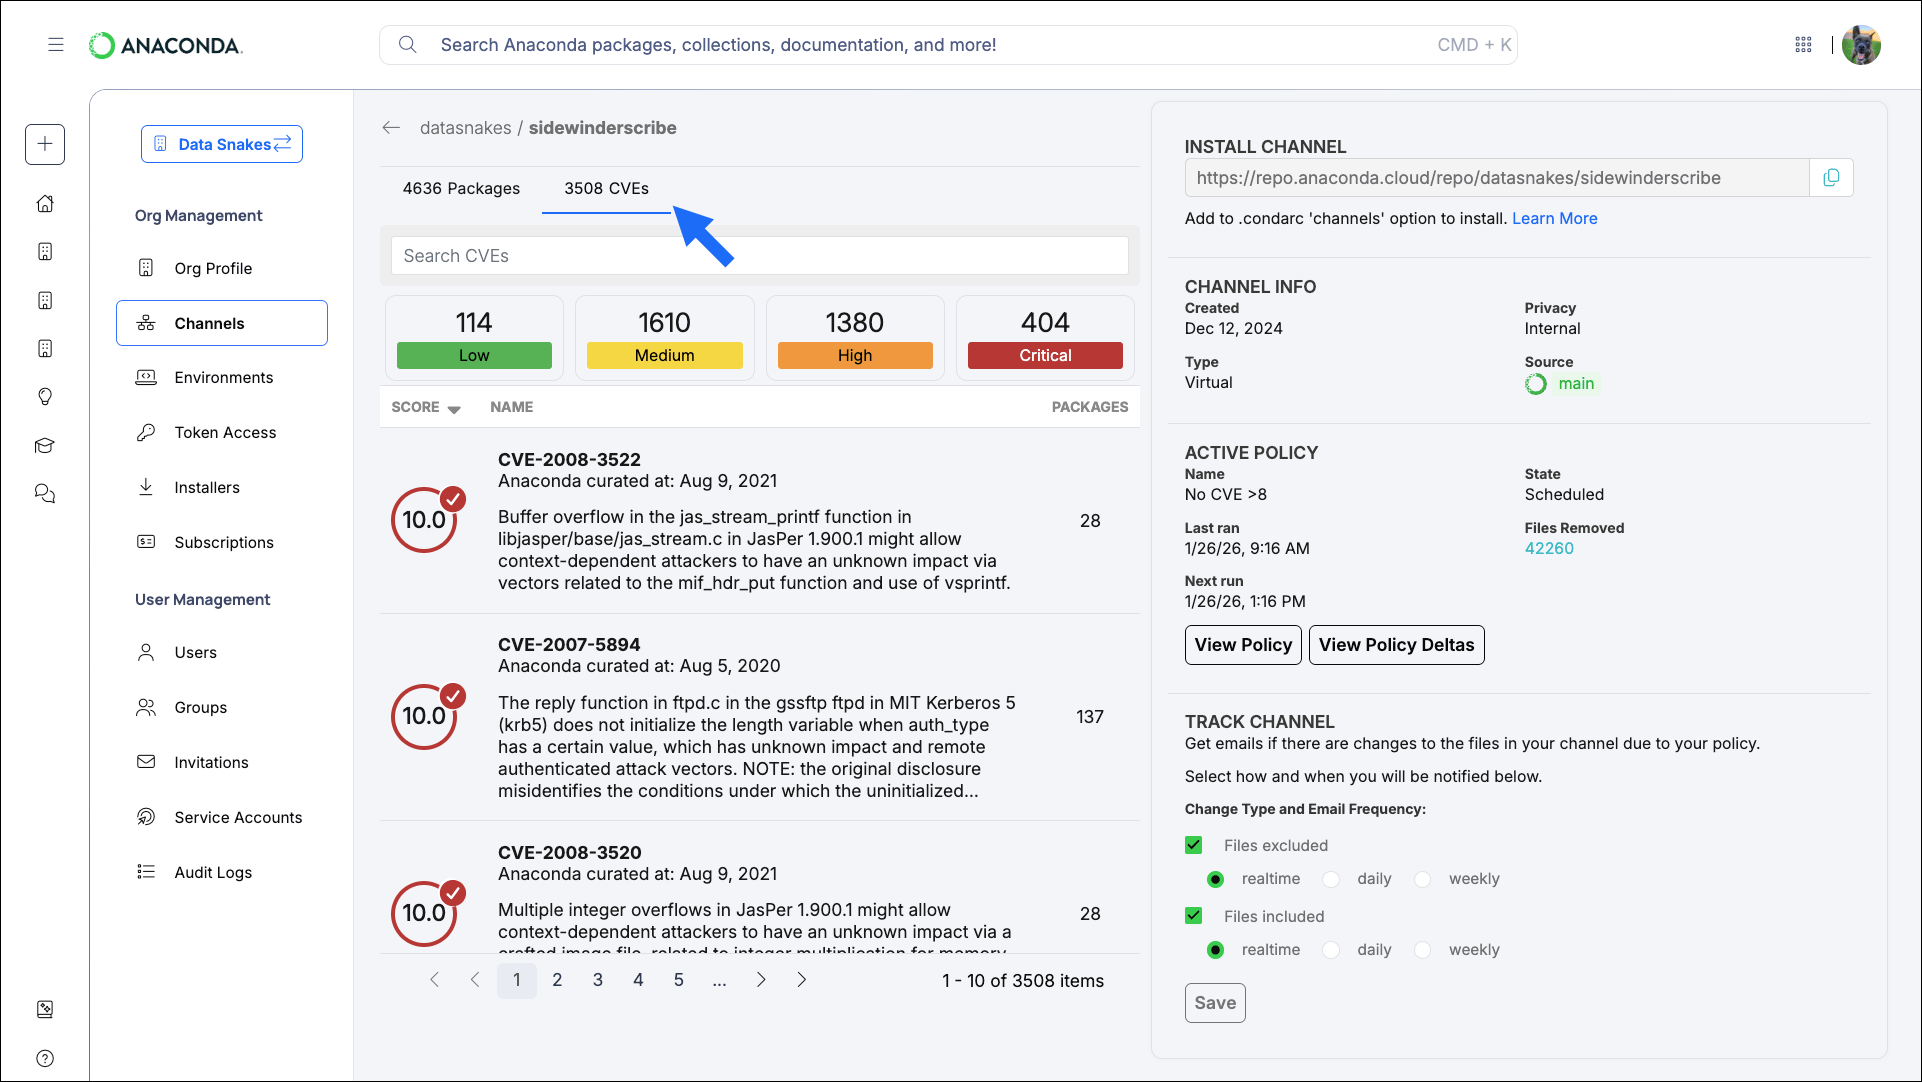This screenshot has width=1922, height=1082.
Task: Save track channel settings
Action: (1215, 1003)
